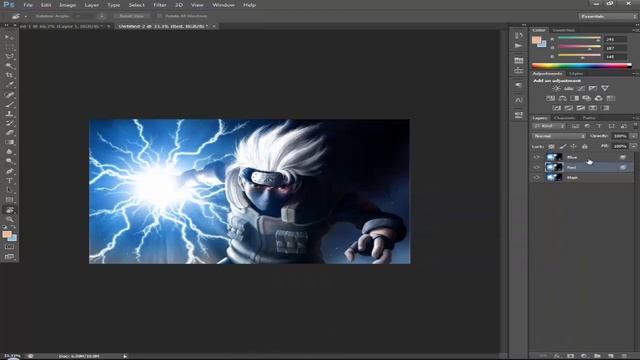
Task: Select the Eyedropper tool
Action: point(9,84)
